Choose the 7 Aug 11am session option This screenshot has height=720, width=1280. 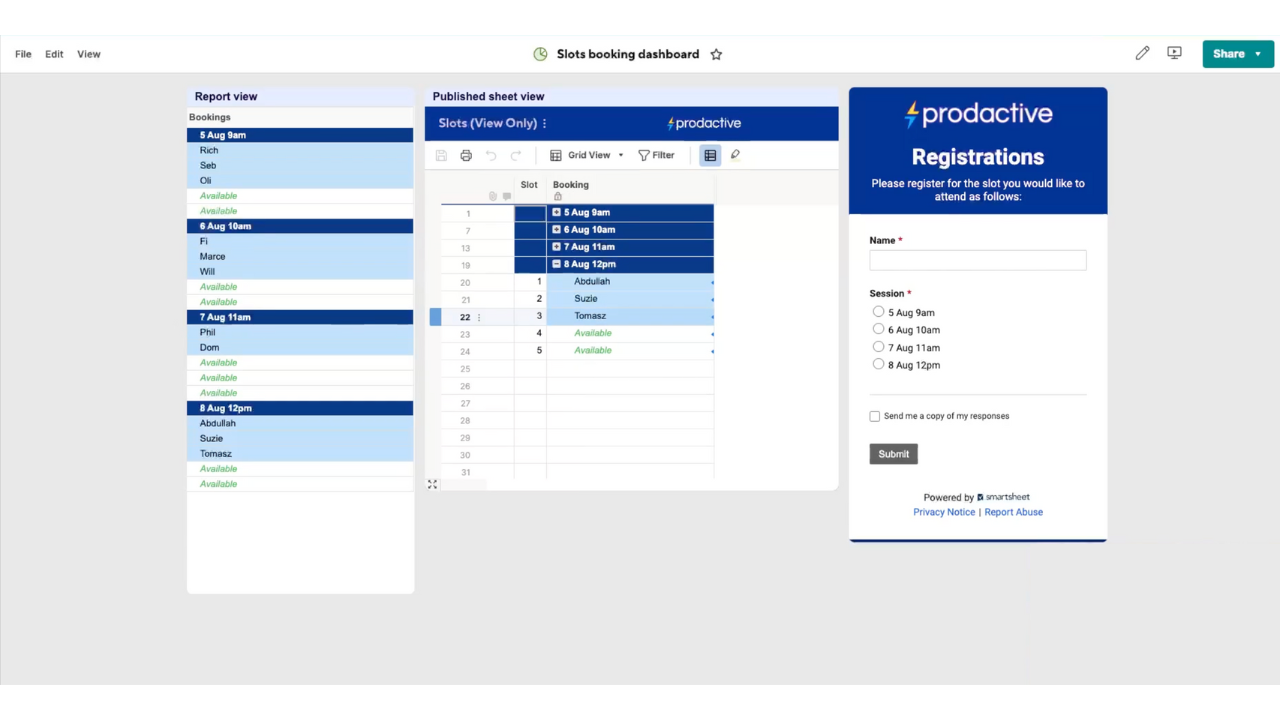878,347
